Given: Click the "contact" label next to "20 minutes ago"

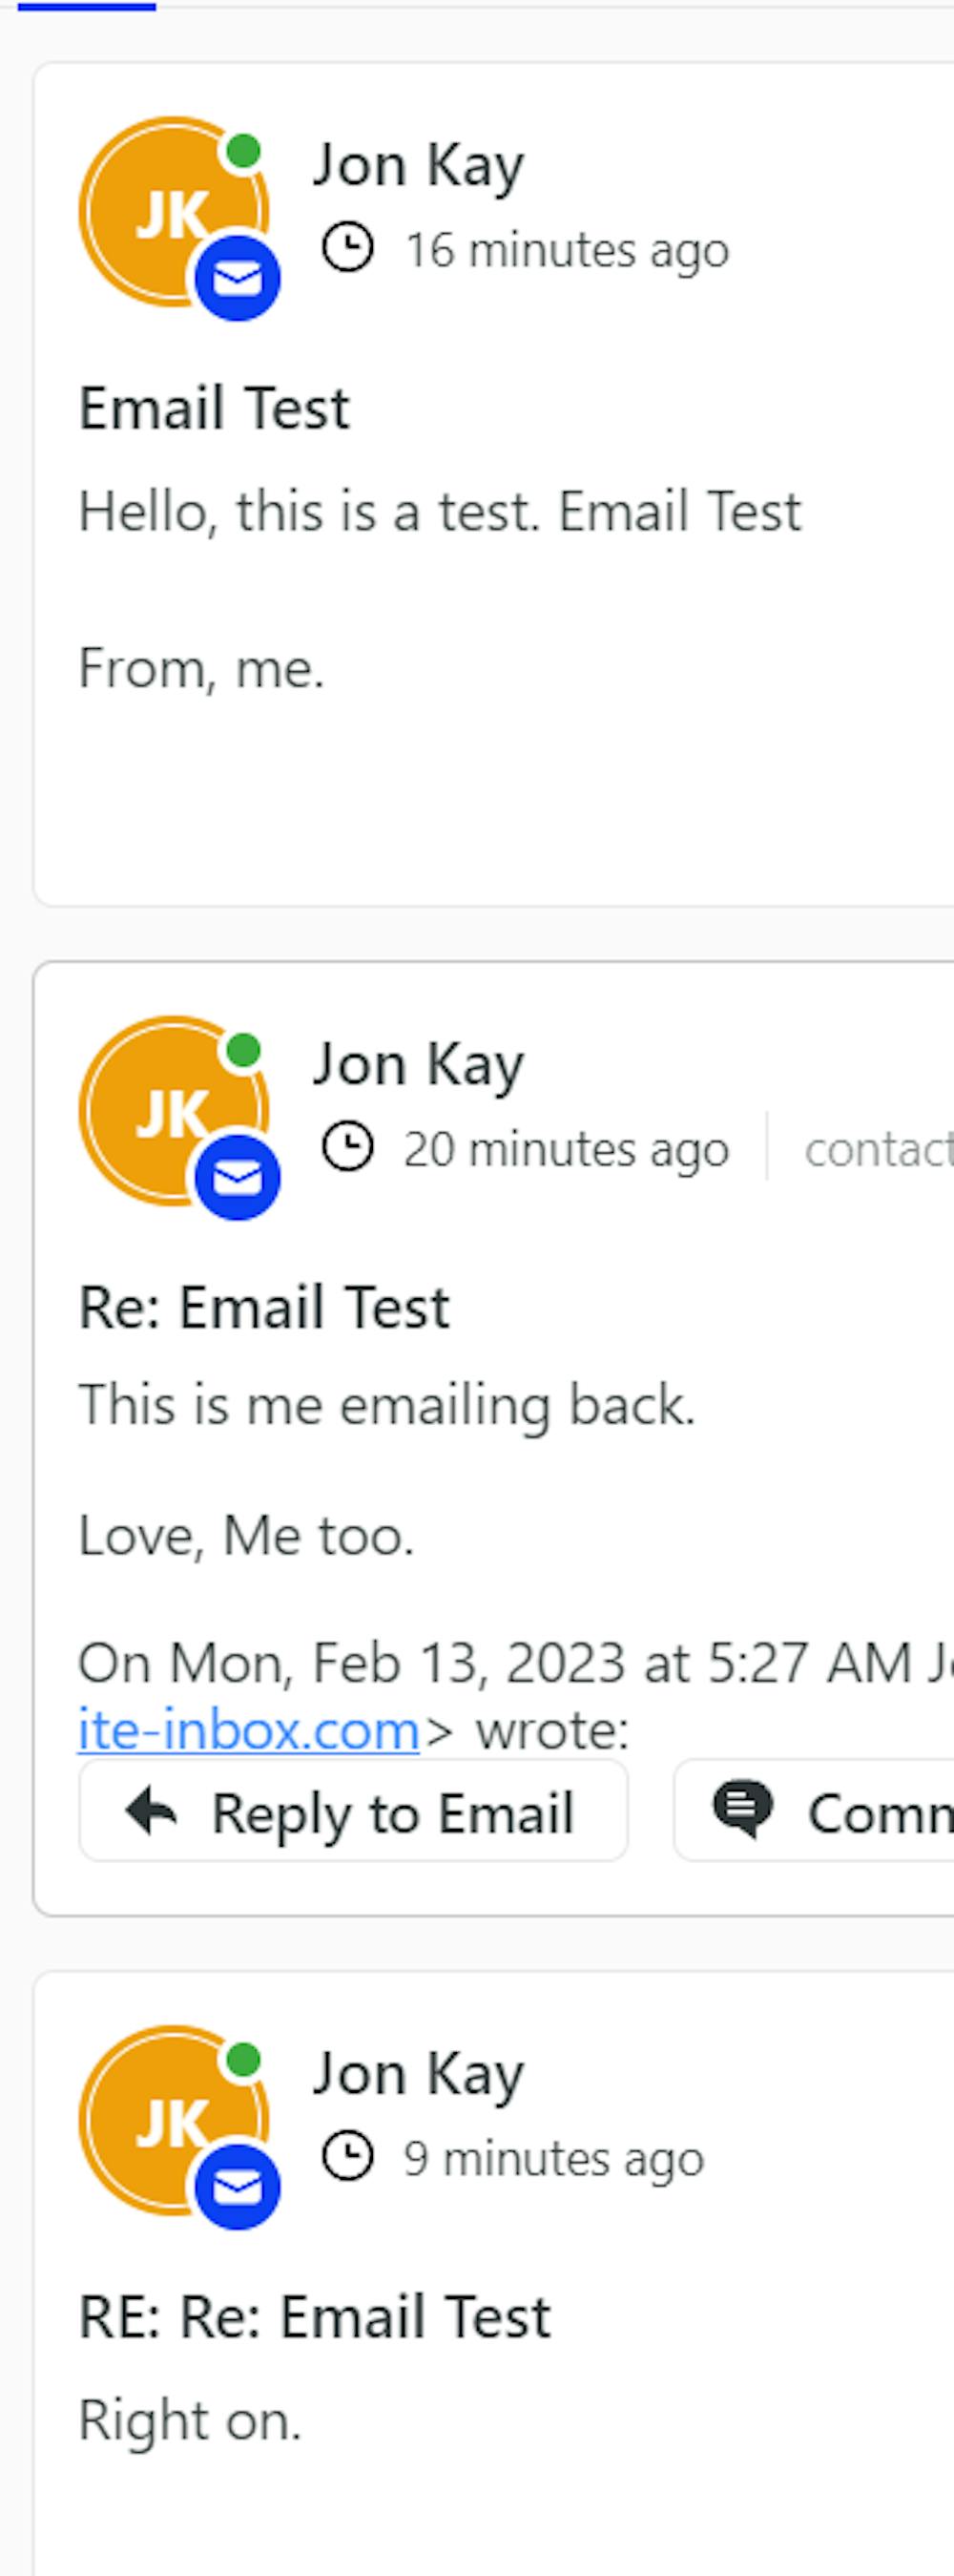Looking at the screenshot, I should [x=878, y=1150].
